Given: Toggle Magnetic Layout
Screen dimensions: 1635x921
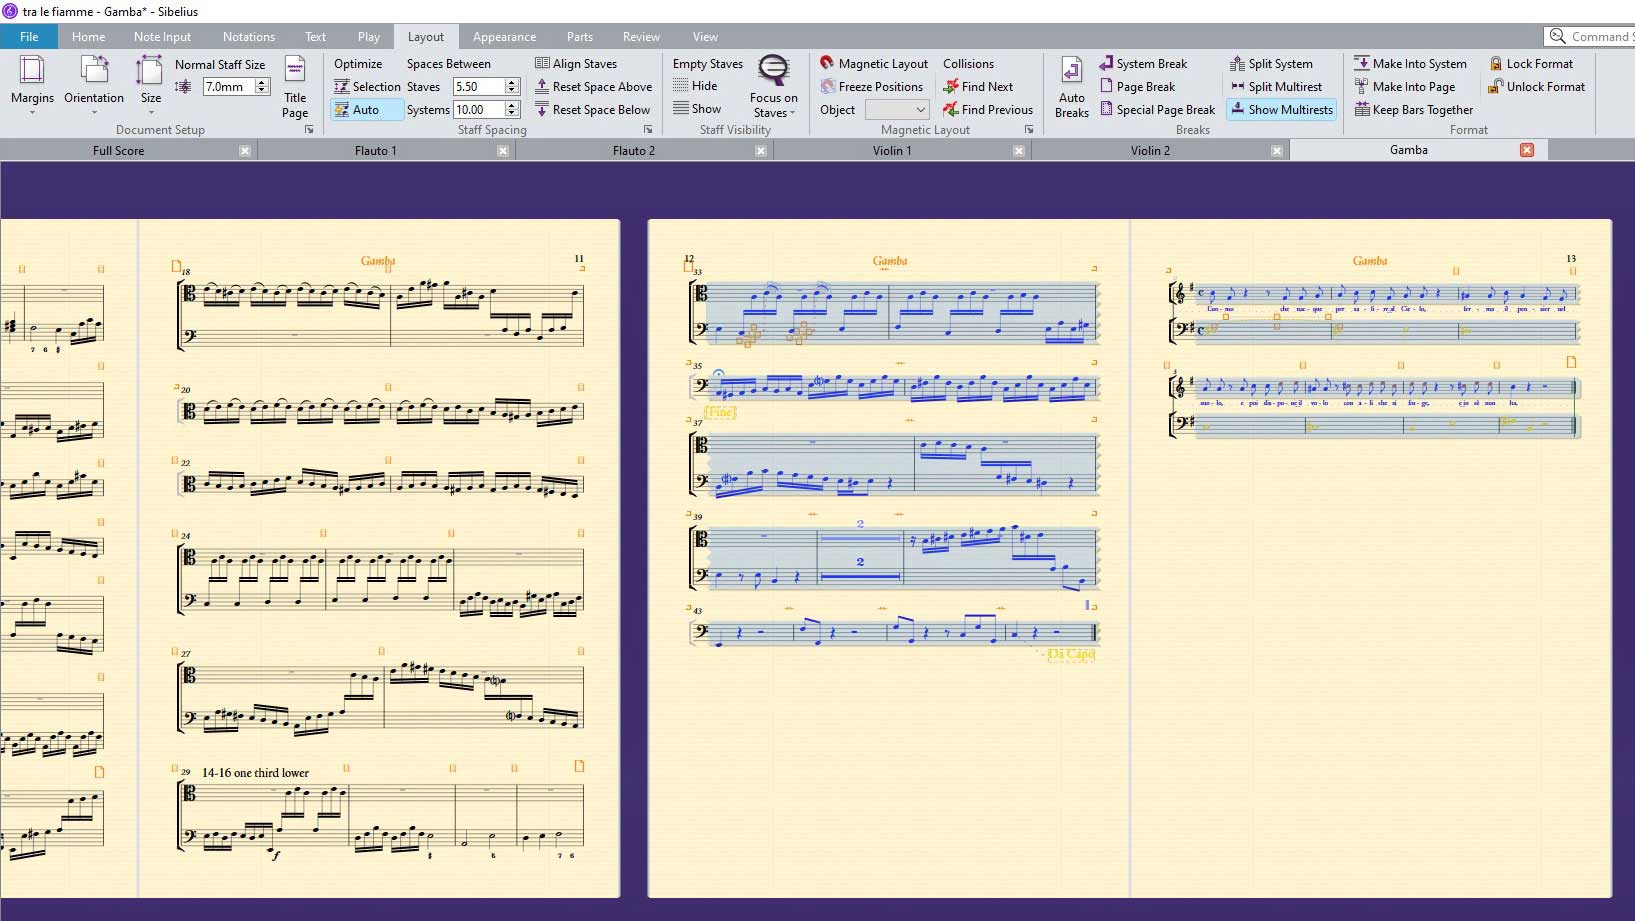Looking at the screenshot, I should pyautogui.click(x=874, y=64).
